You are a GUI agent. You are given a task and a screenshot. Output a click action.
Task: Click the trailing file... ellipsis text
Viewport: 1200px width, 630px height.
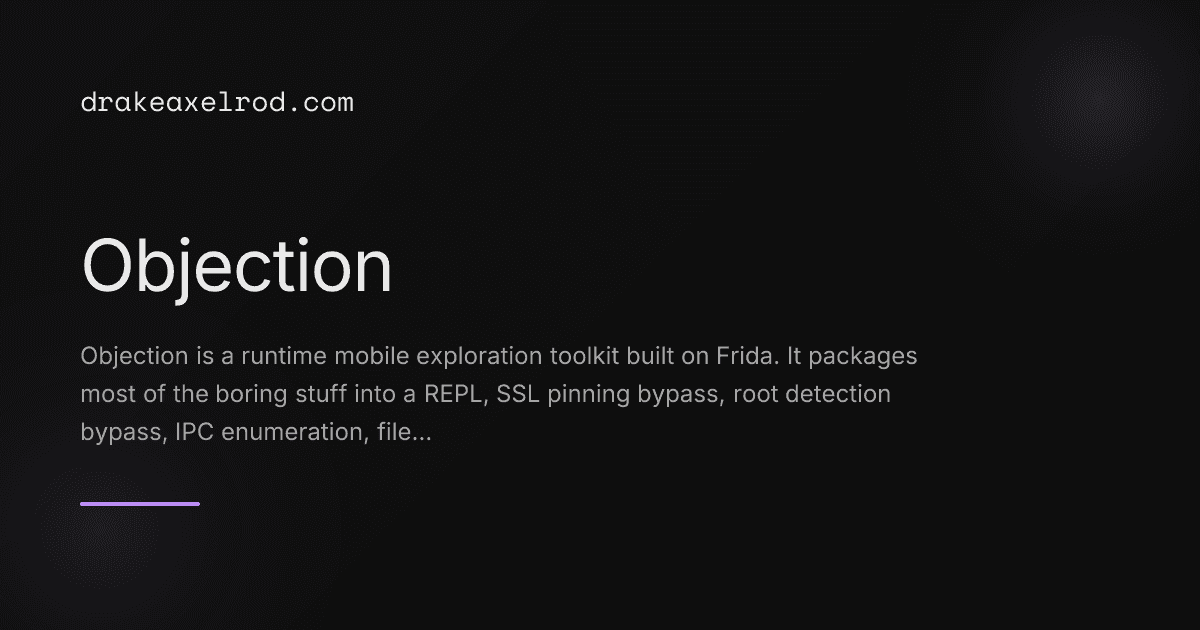click(x=405, y=432)
